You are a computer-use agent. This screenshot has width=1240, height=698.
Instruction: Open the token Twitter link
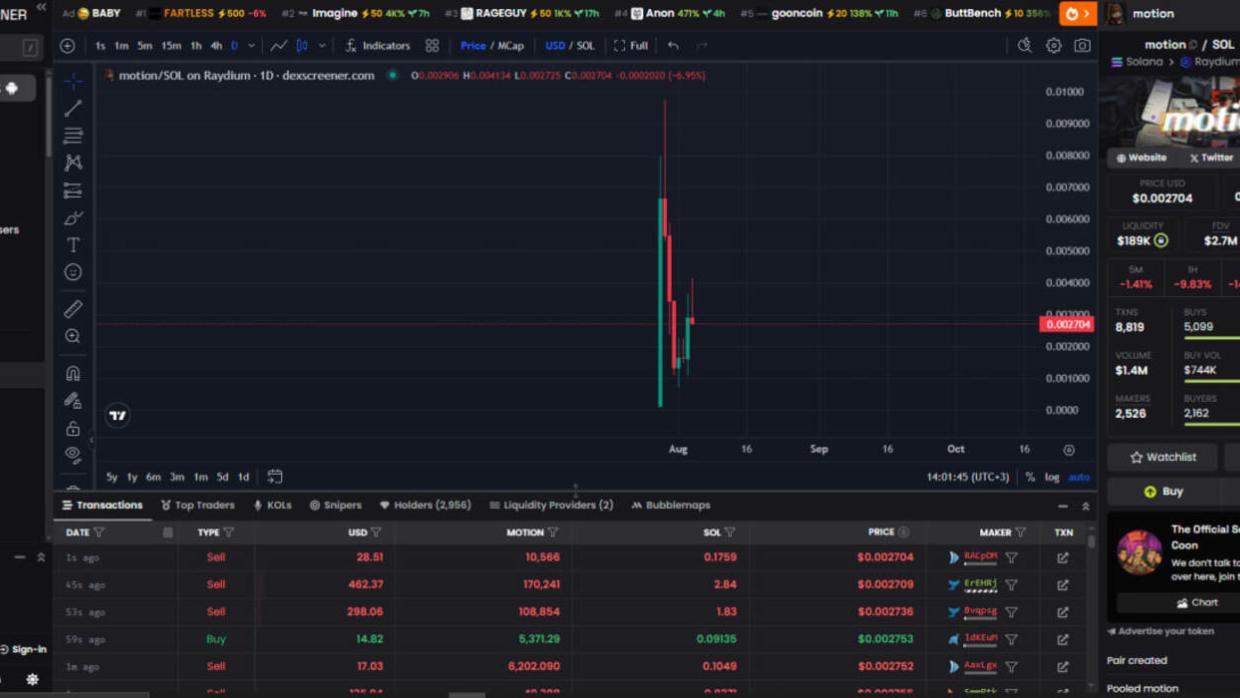coord(1210,158)
